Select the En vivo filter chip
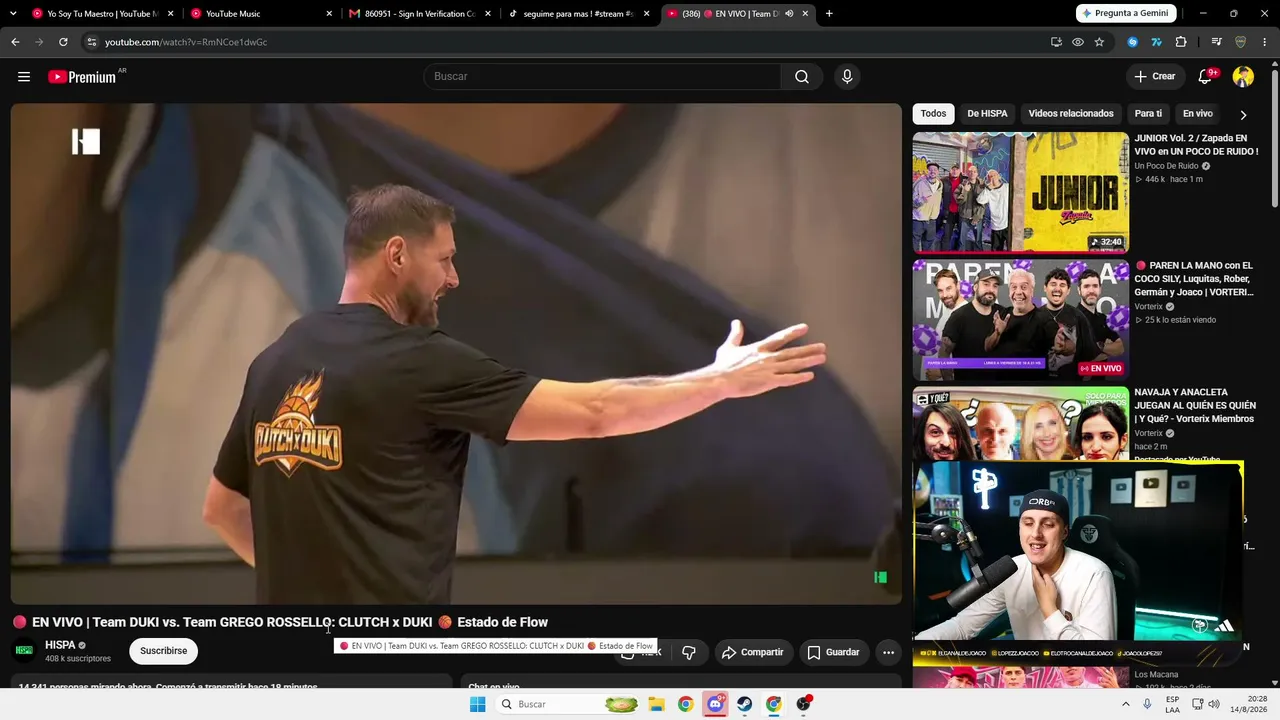 [1197, 114]
